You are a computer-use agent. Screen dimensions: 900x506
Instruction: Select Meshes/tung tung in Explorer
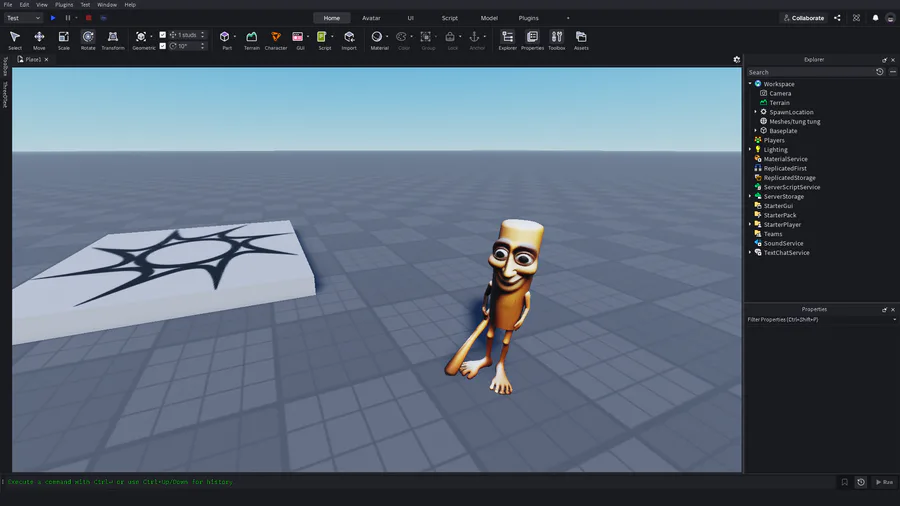click(795, 122)
